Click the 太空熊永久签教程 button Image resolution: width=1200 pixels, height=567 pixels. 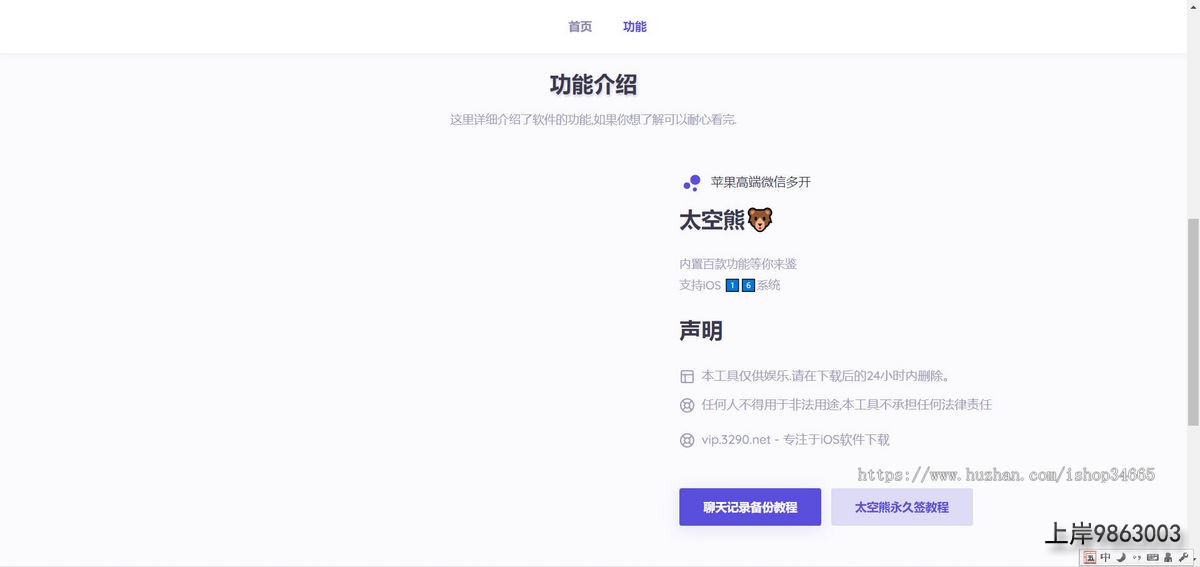coord(901,507)
